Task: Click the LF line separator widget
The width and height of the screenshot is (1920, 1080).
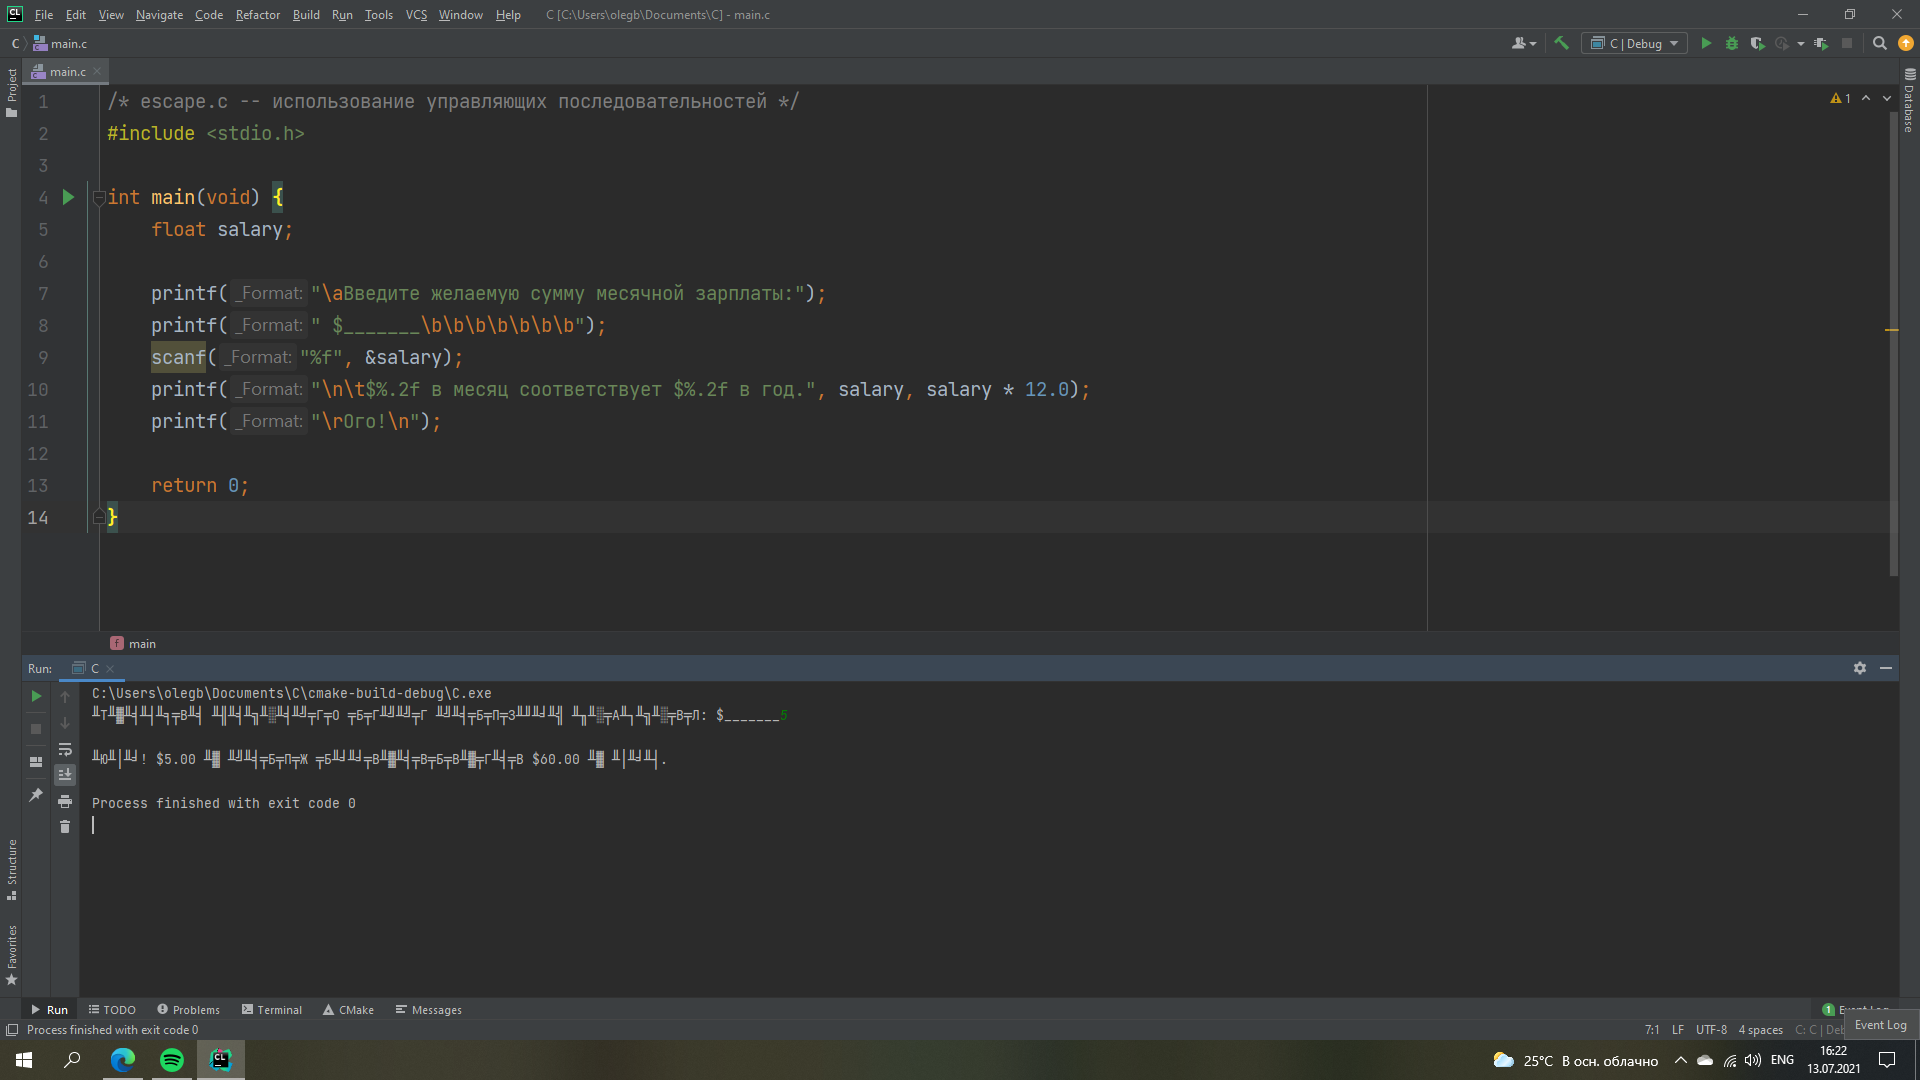Action: coord(1677,1030)
